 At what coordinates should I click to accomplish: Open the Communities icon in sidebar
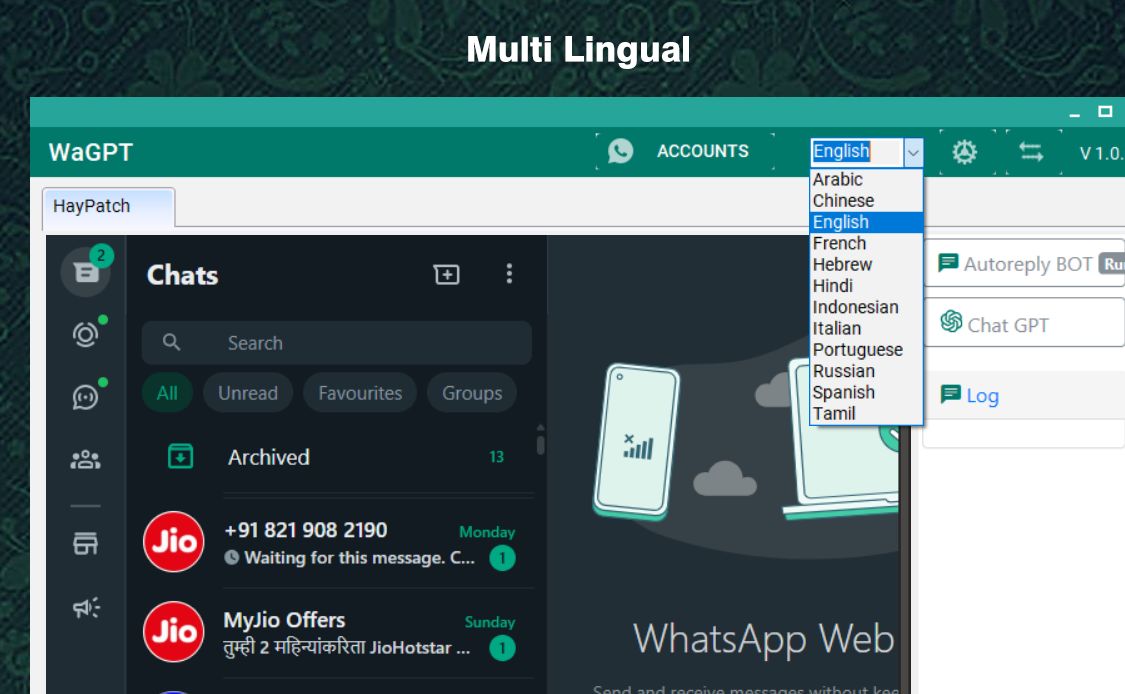(85, 459)
